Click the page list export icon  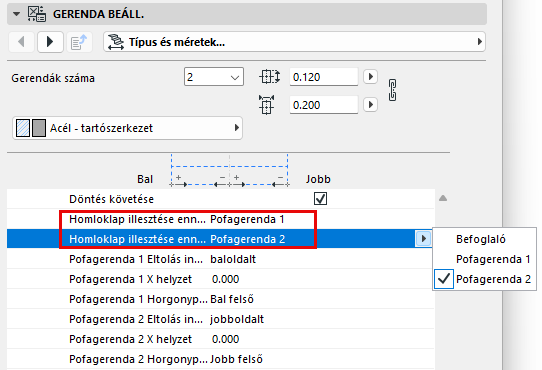point(79,42)
